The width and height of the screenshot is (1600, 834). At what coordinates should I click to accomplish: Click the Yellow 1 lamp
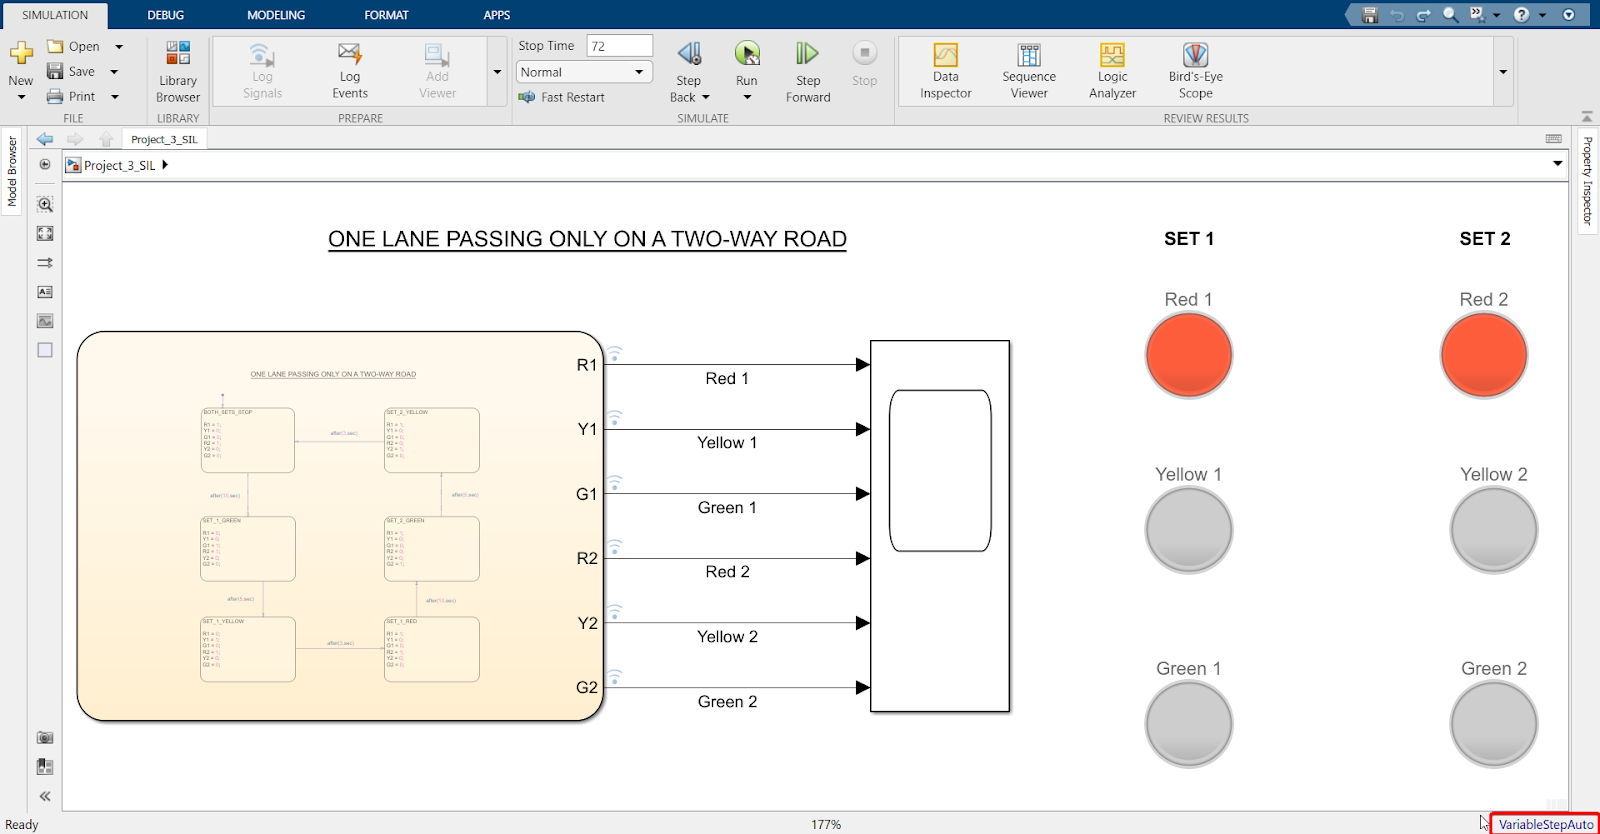[1188, 530]
